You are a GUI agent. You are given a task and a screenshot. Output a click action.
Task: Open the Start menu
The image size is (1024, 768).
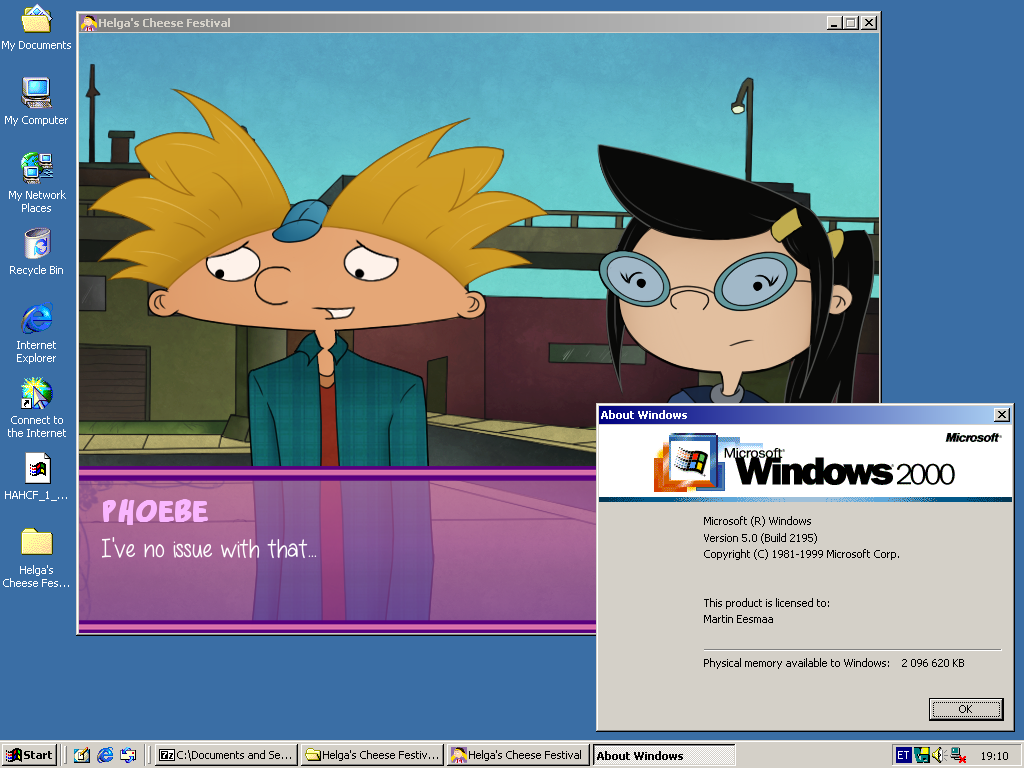click(29, 755)
